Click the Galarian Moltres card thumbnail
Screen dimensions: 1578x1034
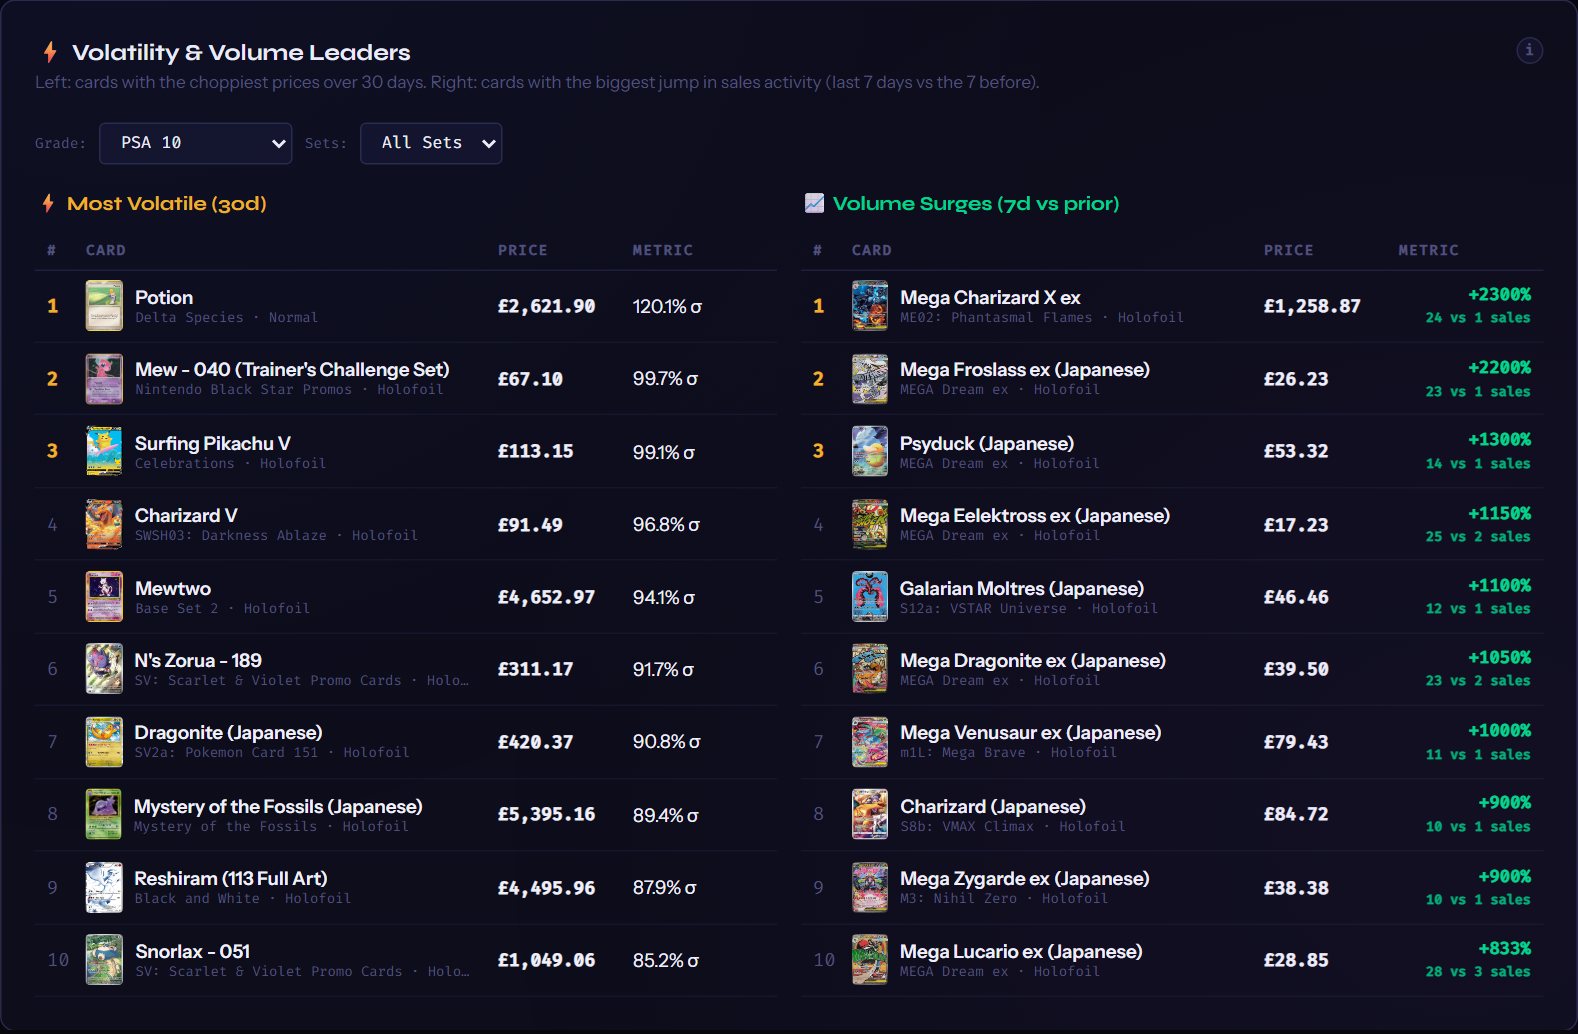(x=870, y=597)
